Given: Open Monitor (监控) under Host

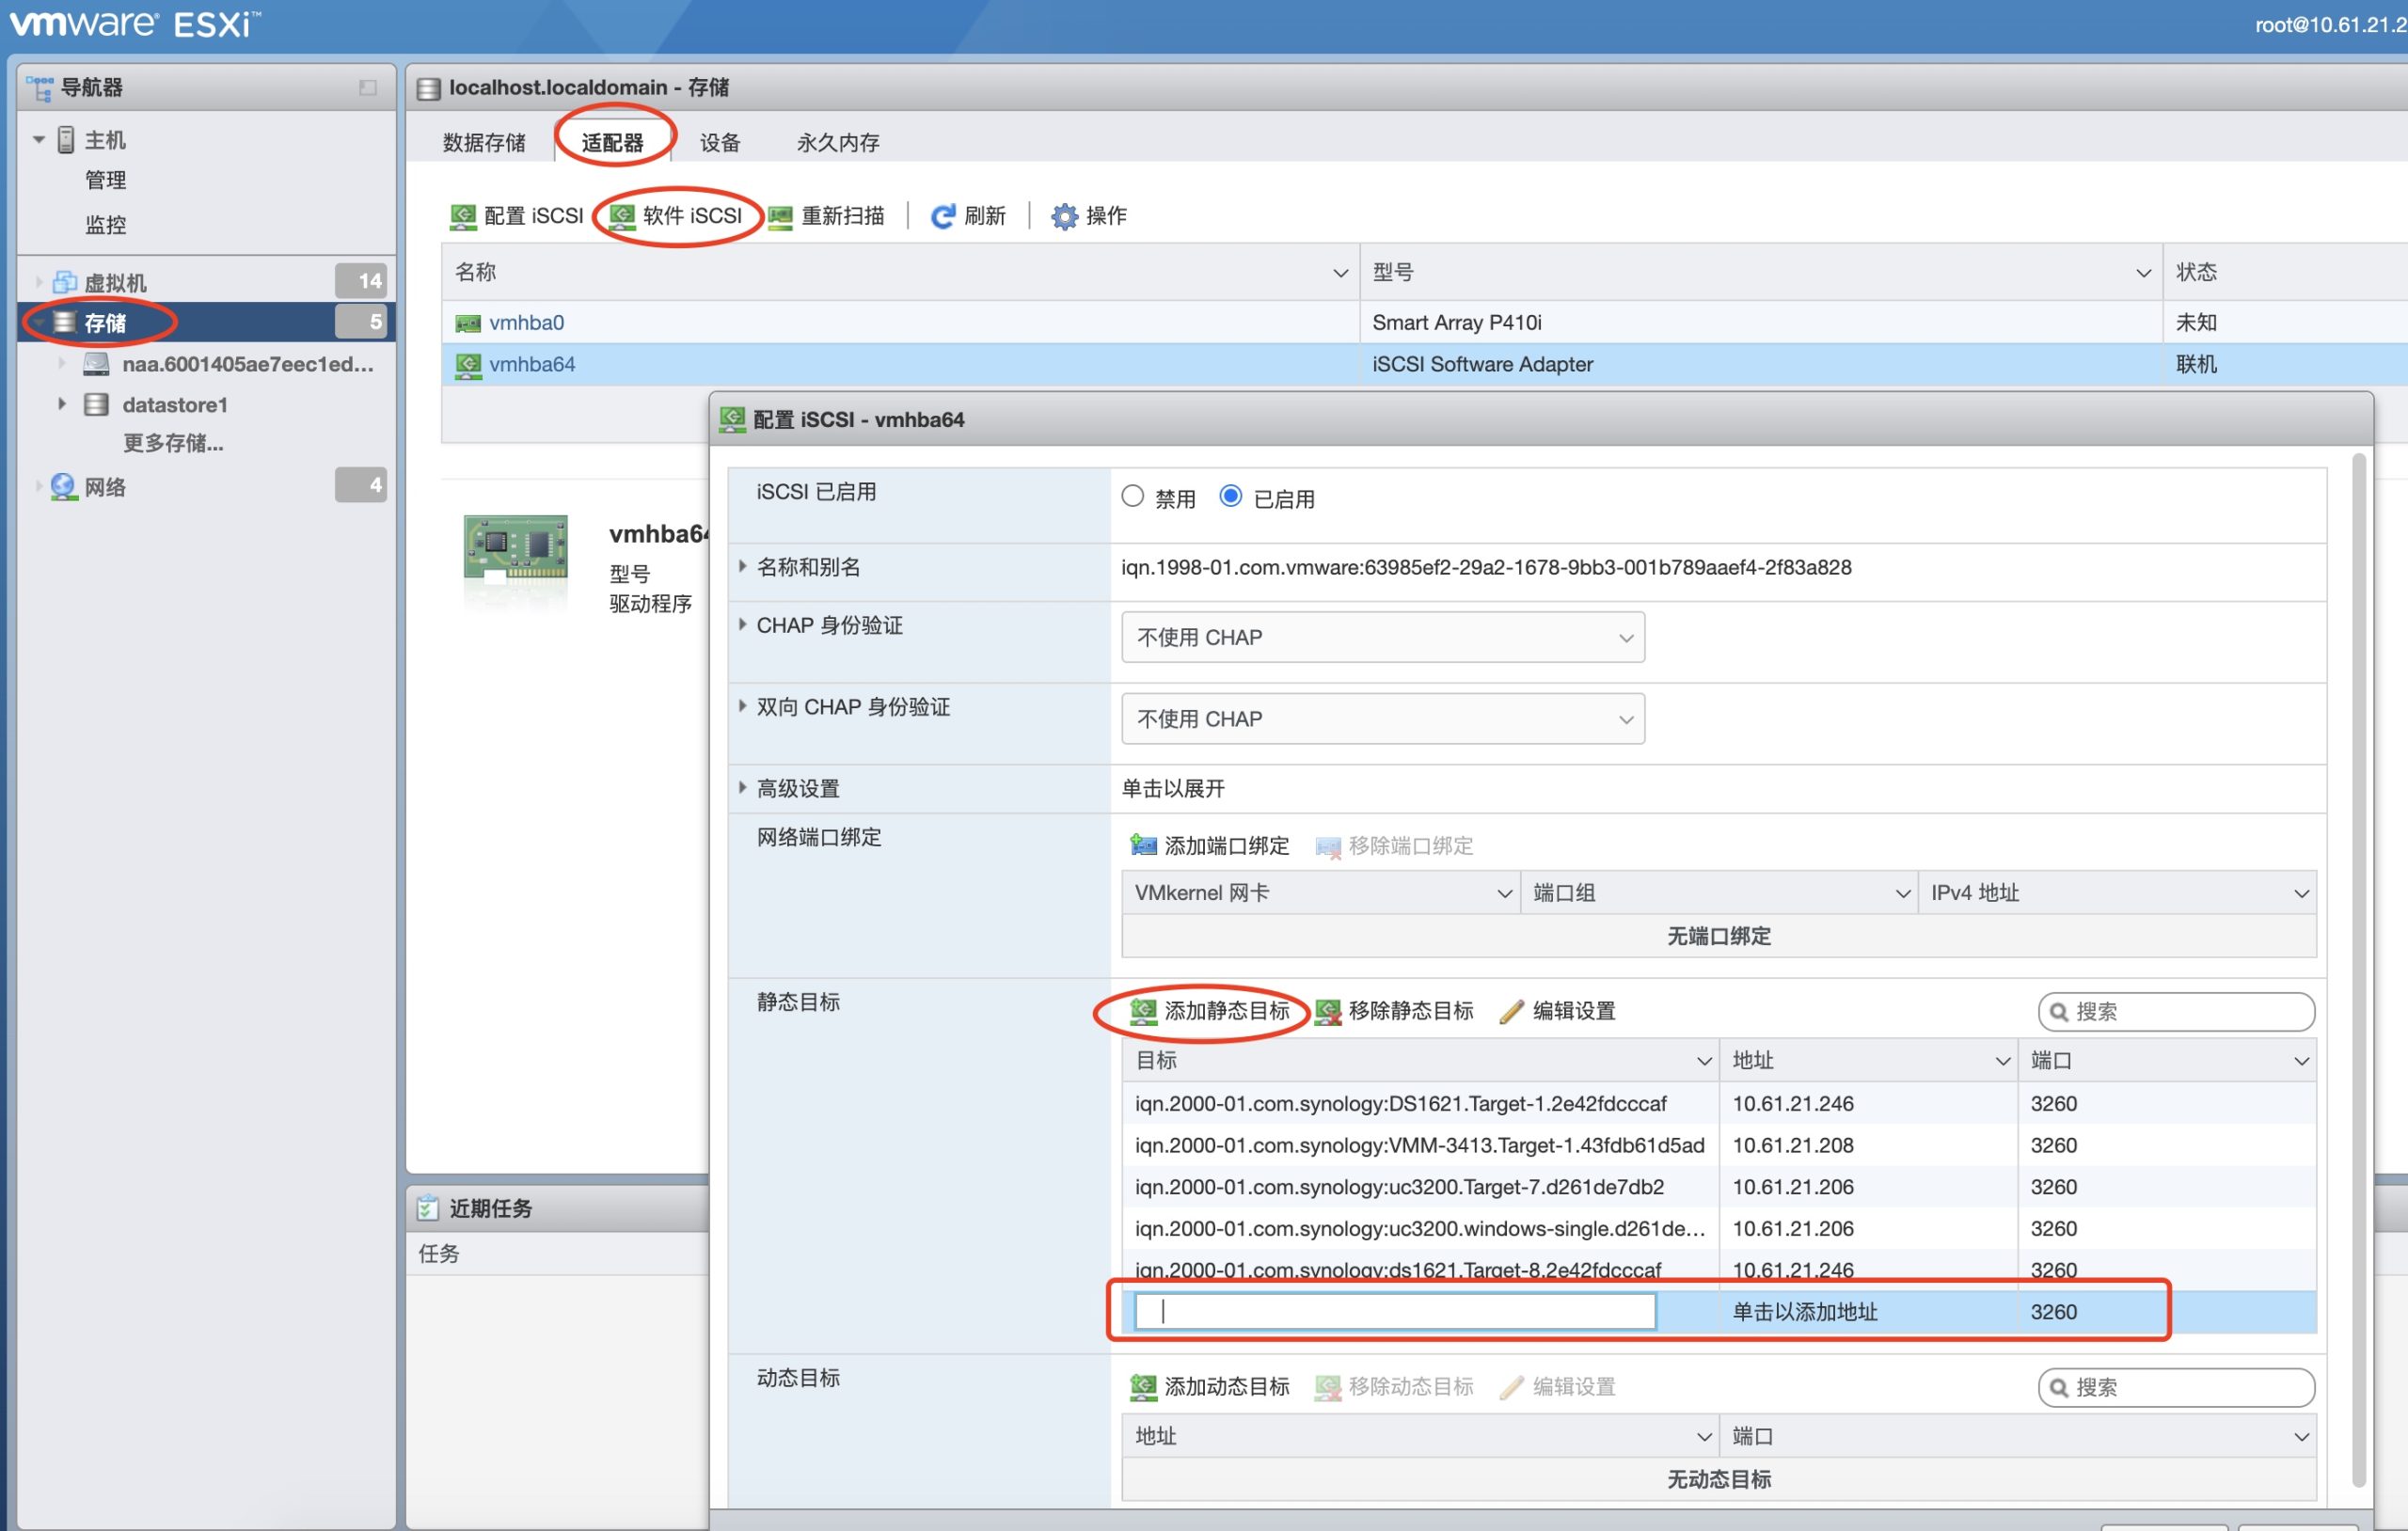Looking at the screenshot, I should coord(105,225).
